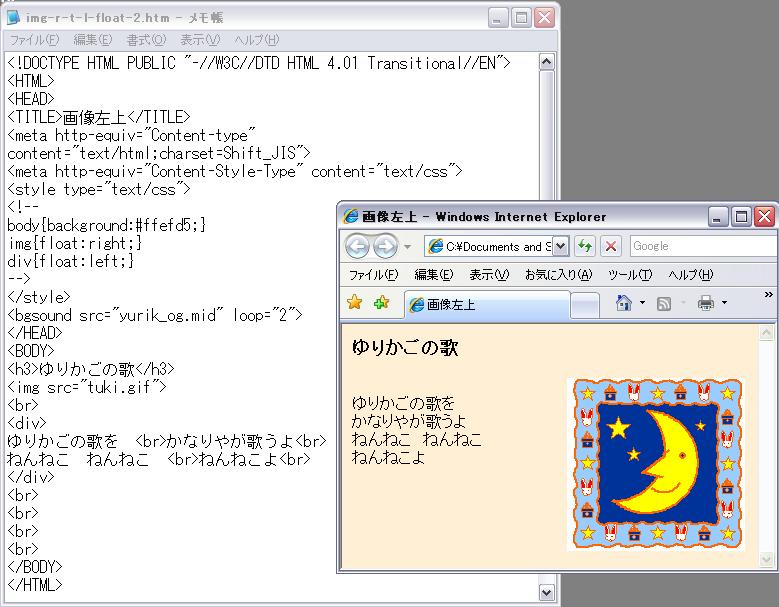Screen dimensions: 779x607
Task: Open the ヘルプ(H) menu in Internet Explorer
Action: click(x=691, y=275)
